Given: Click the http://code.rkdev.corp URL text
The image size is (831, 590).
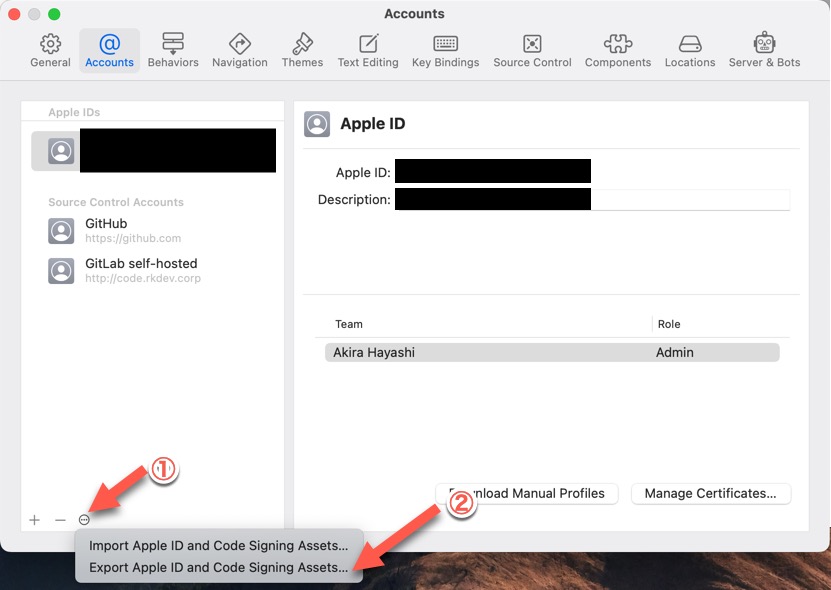Looking at the screenshot, I should point(143,278).
